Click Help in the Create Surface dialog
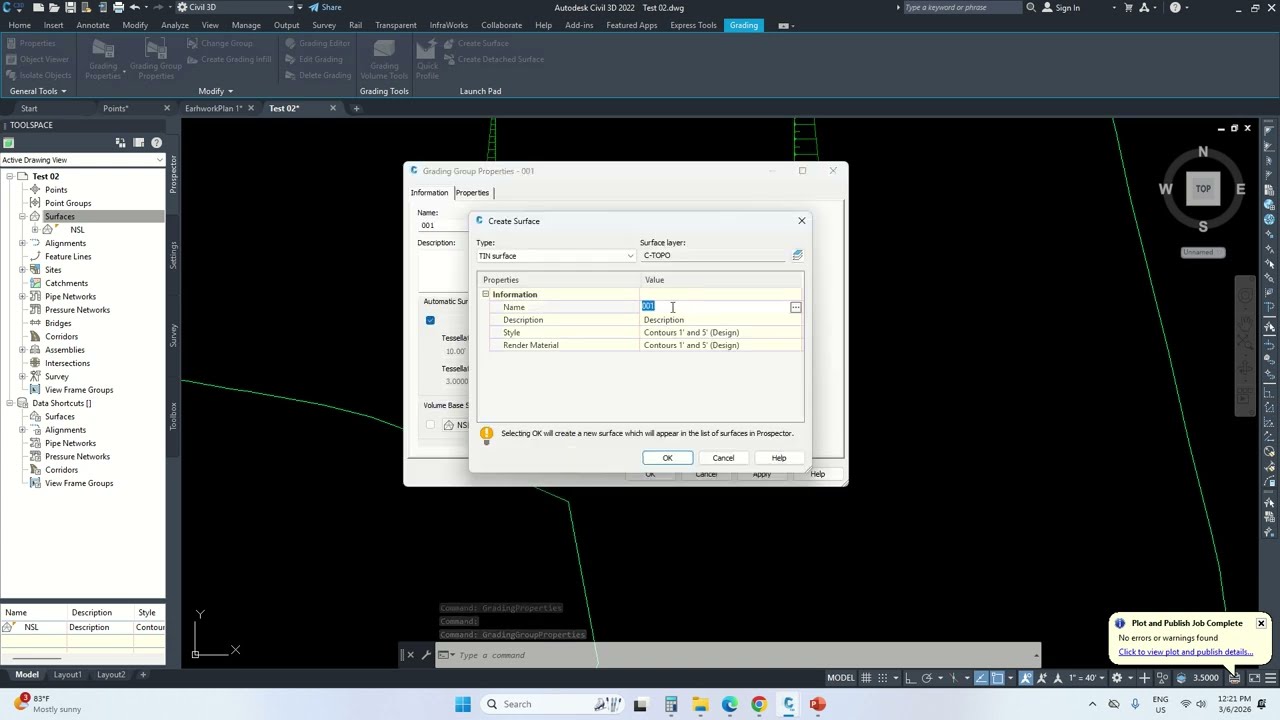This screenshot has width=1280, height=720. pos(779,458)
